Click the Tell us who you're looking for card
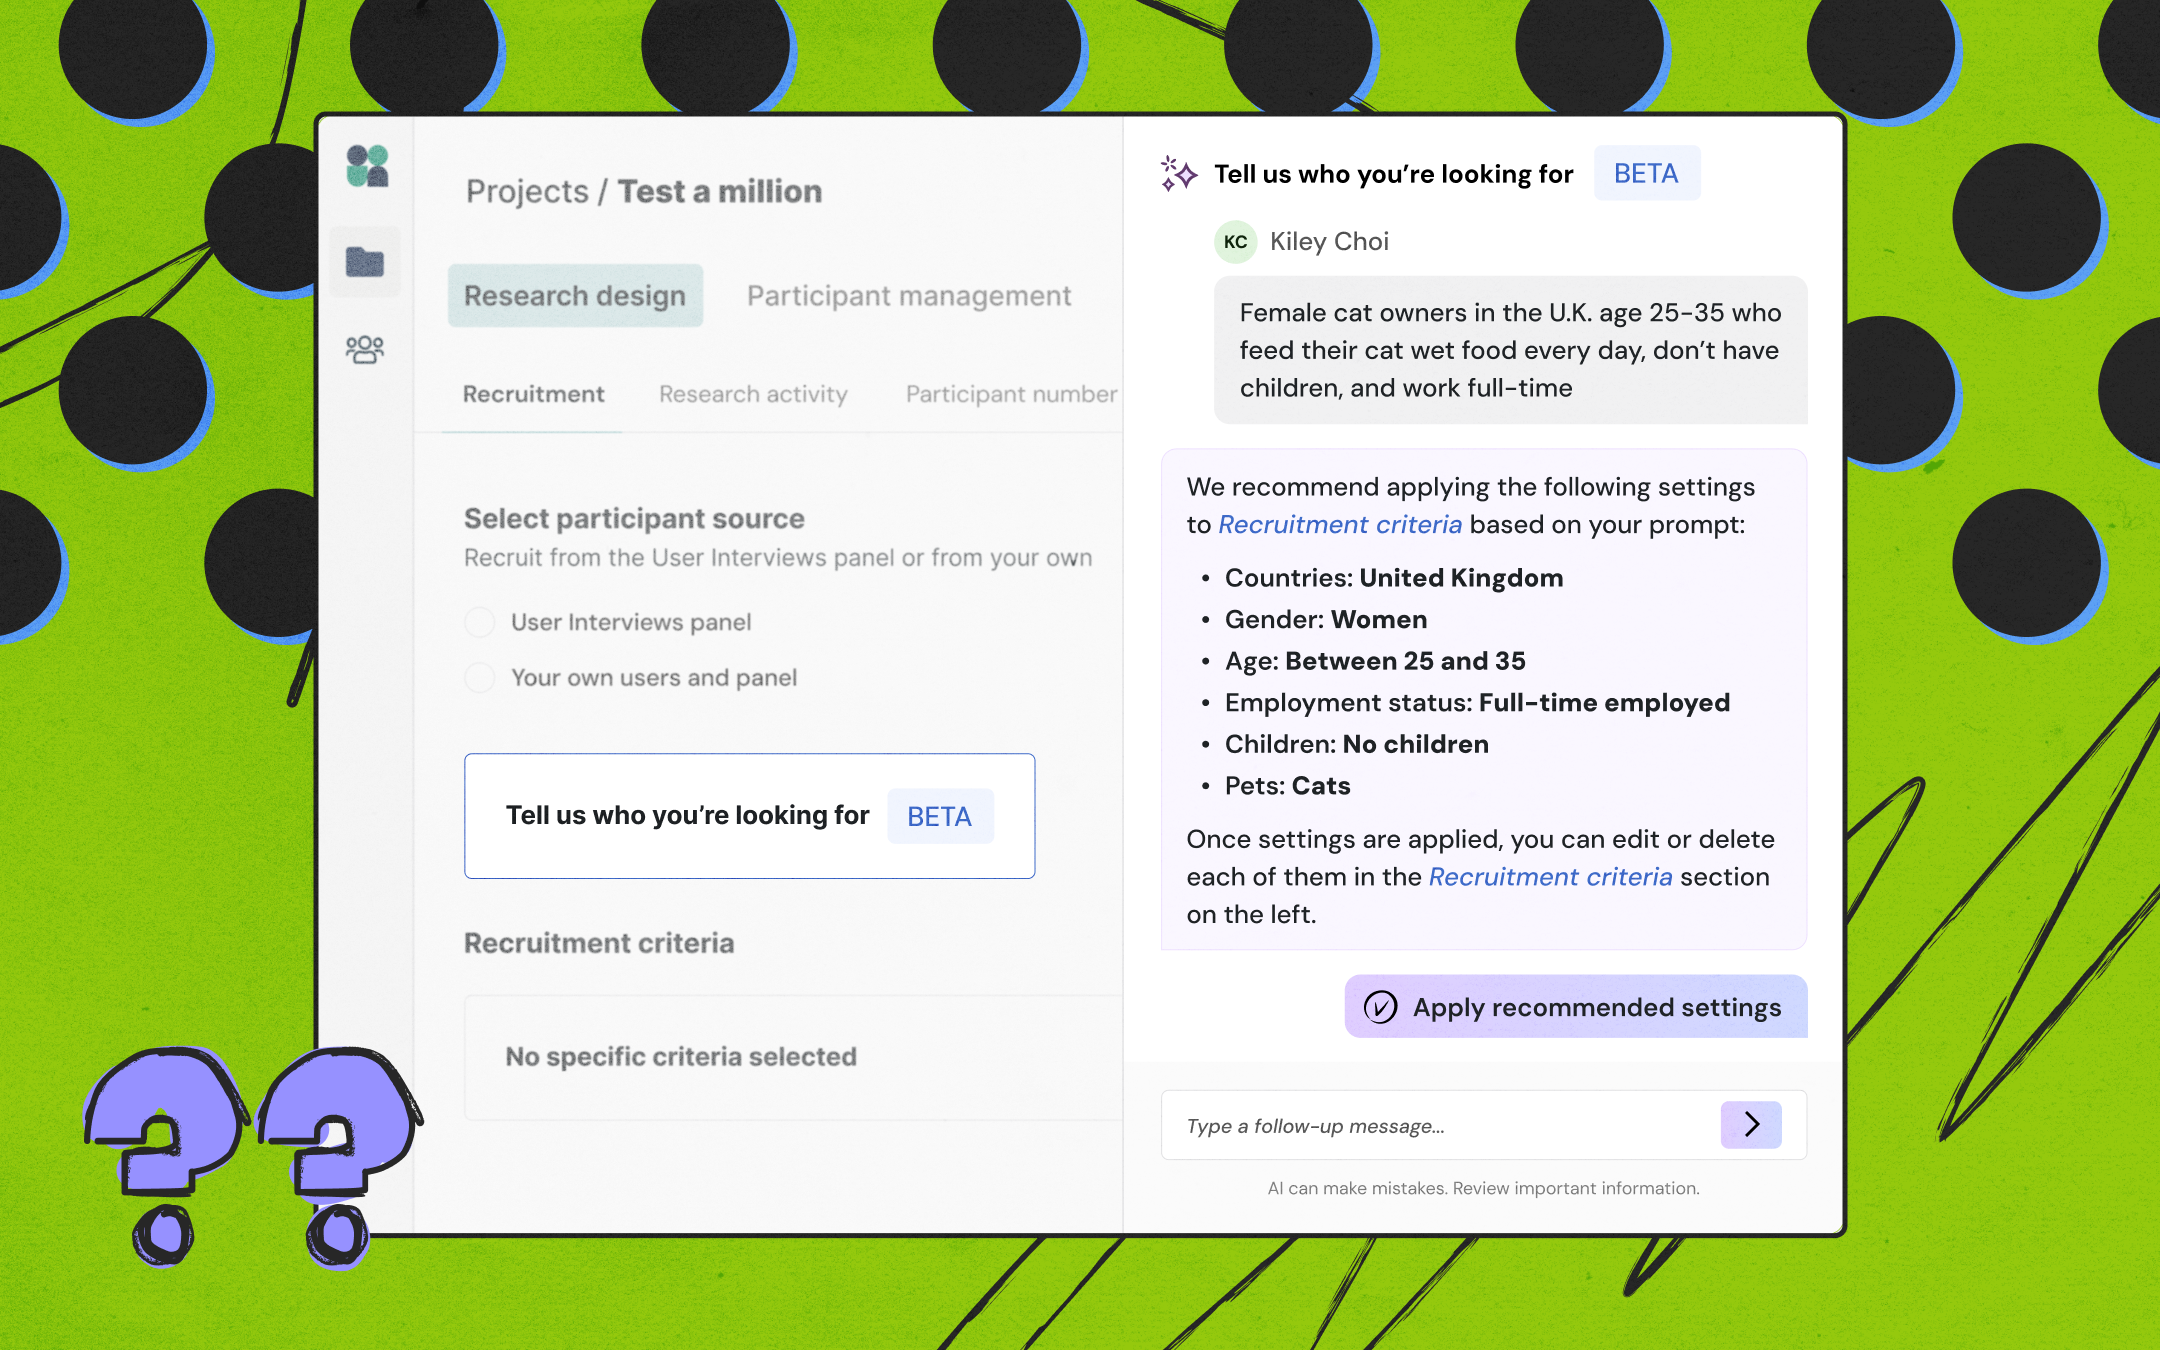The height and width of the screenshot is (1350, 2160). [749, 816]
